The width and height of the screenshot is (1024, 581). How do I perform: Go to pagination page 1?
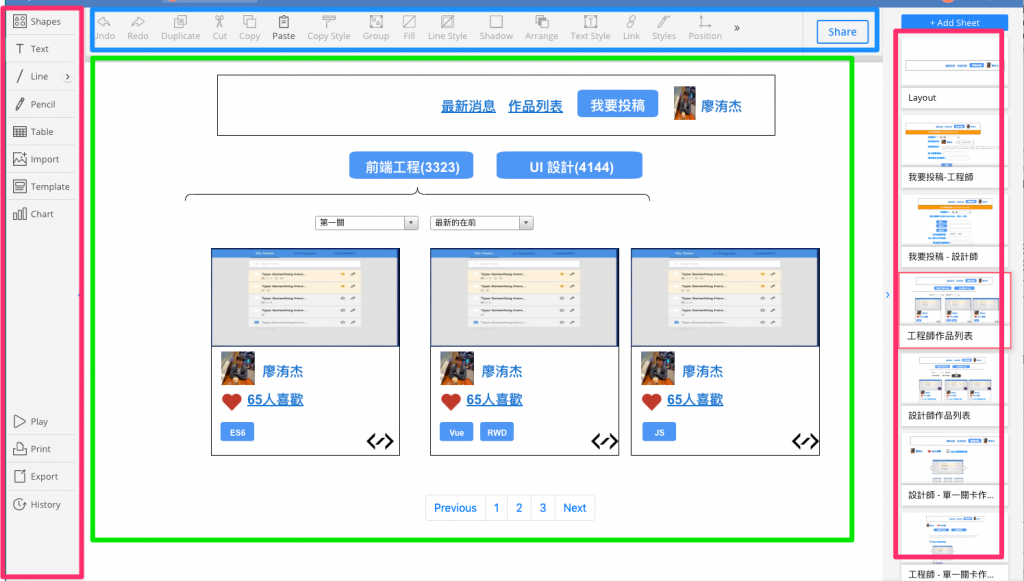point(496,508)
